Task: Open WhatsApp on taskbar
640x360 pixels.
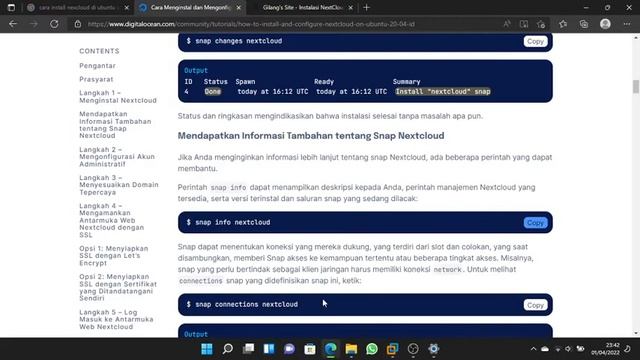Action: click(372, 349)
